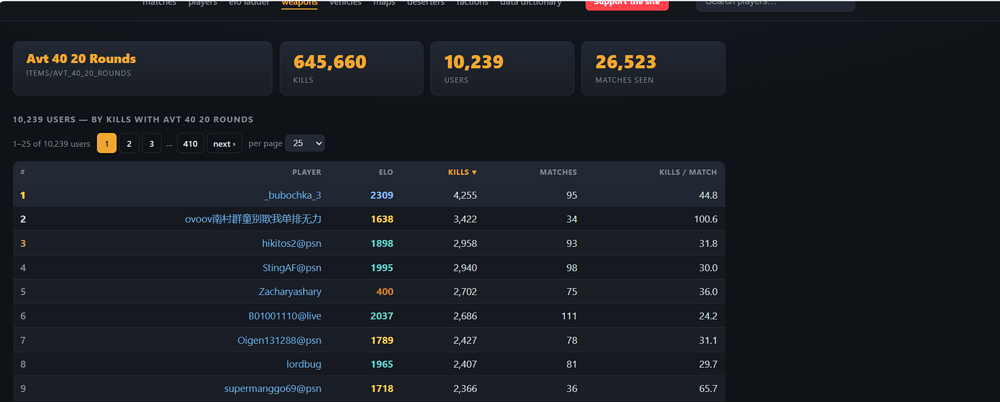
Task: Go to page 3 of users
Action: [x=151, y=144]
